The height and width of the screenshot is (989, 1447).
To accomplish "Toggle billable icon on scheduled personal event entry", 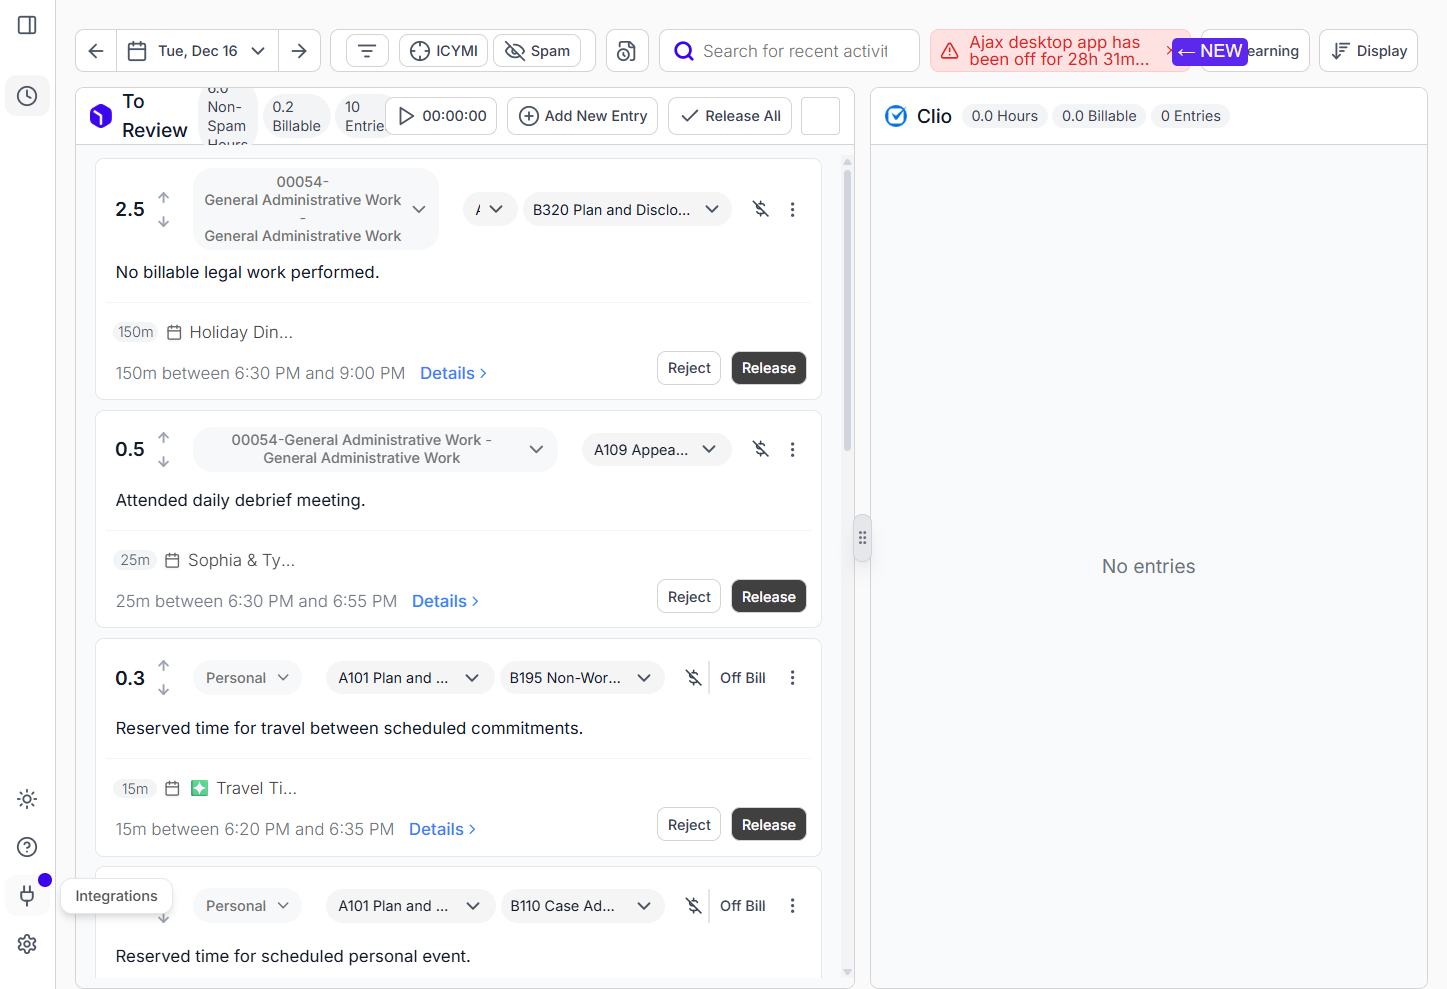I will tap(693, 906).
